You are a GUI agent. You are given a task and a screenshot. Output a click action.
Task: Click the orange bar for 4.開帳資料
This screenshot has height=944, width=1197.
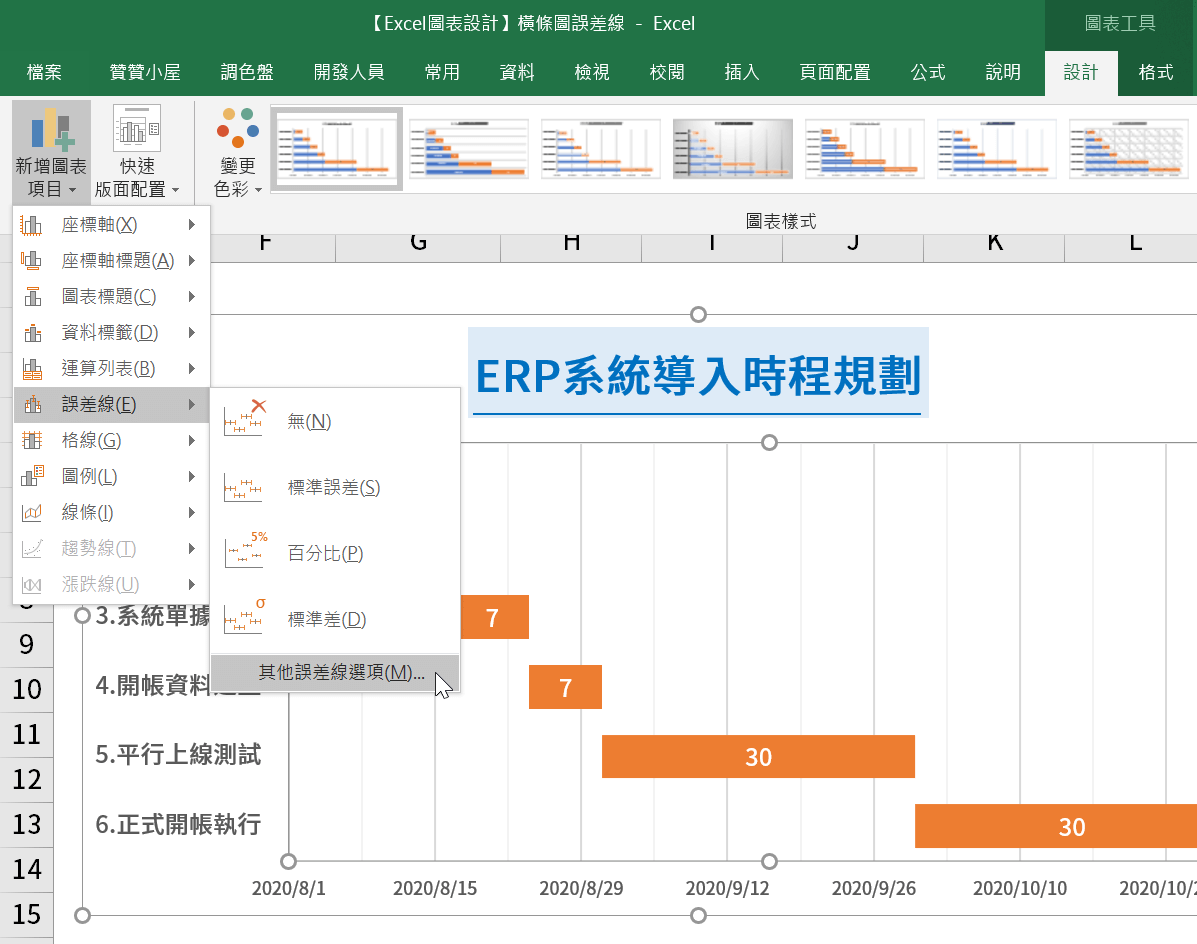[565, 687]
